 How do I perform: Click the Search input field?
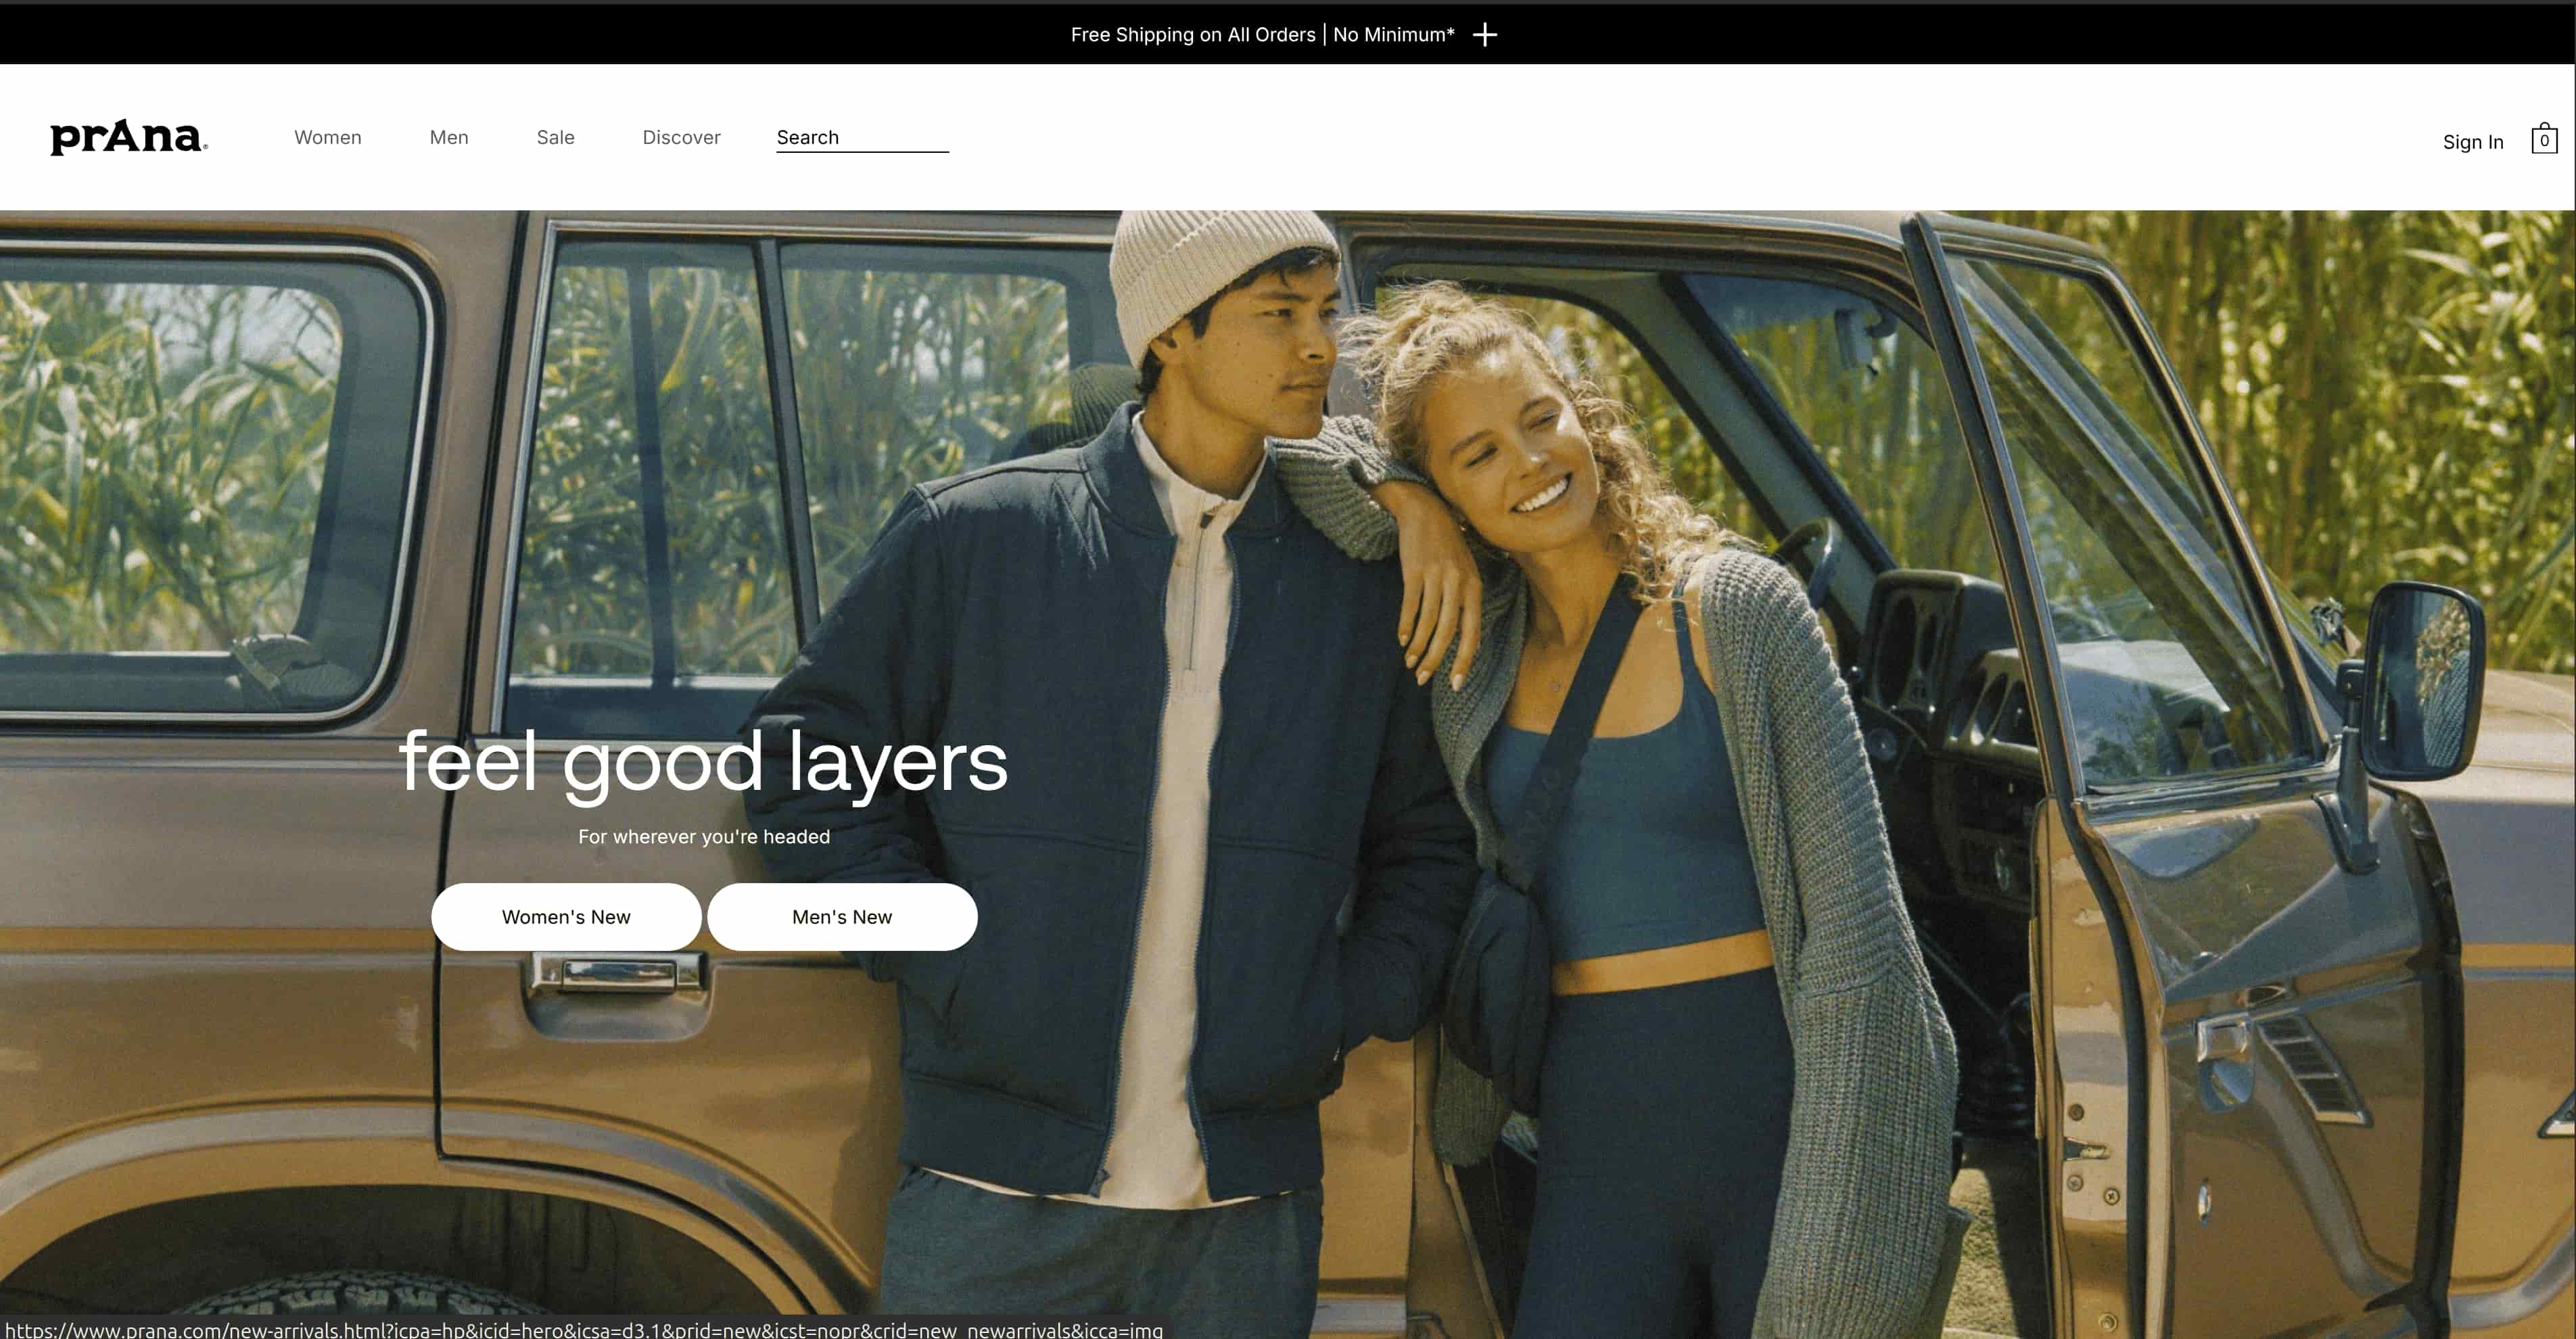point(862,137)
